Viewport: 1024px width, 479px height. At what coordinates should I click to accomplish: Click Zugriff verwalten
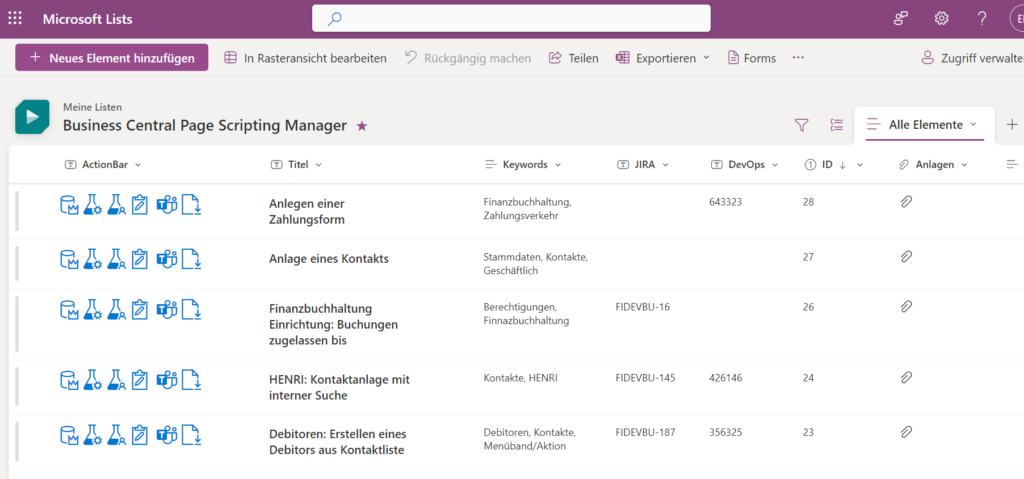[x=972, y=58]
